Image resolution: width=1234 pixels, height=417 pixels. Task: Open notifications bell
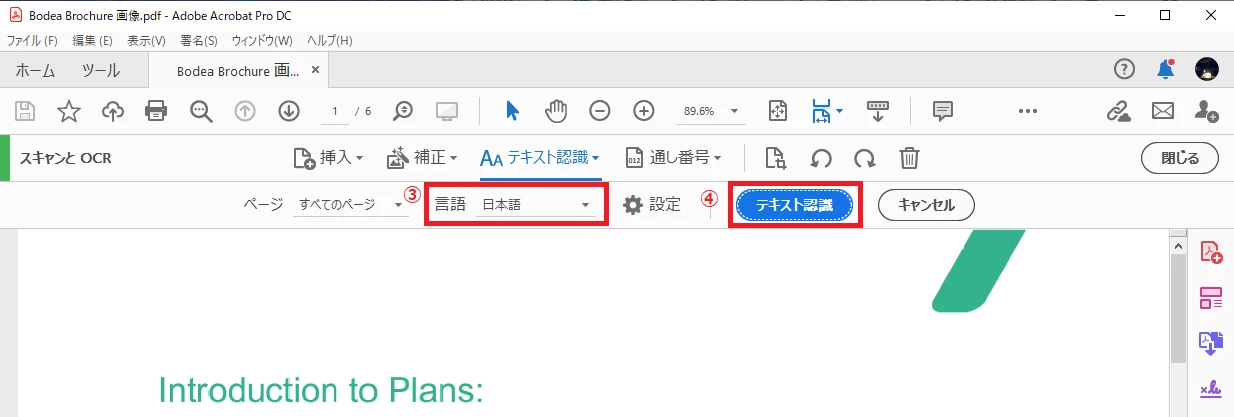1166,69
